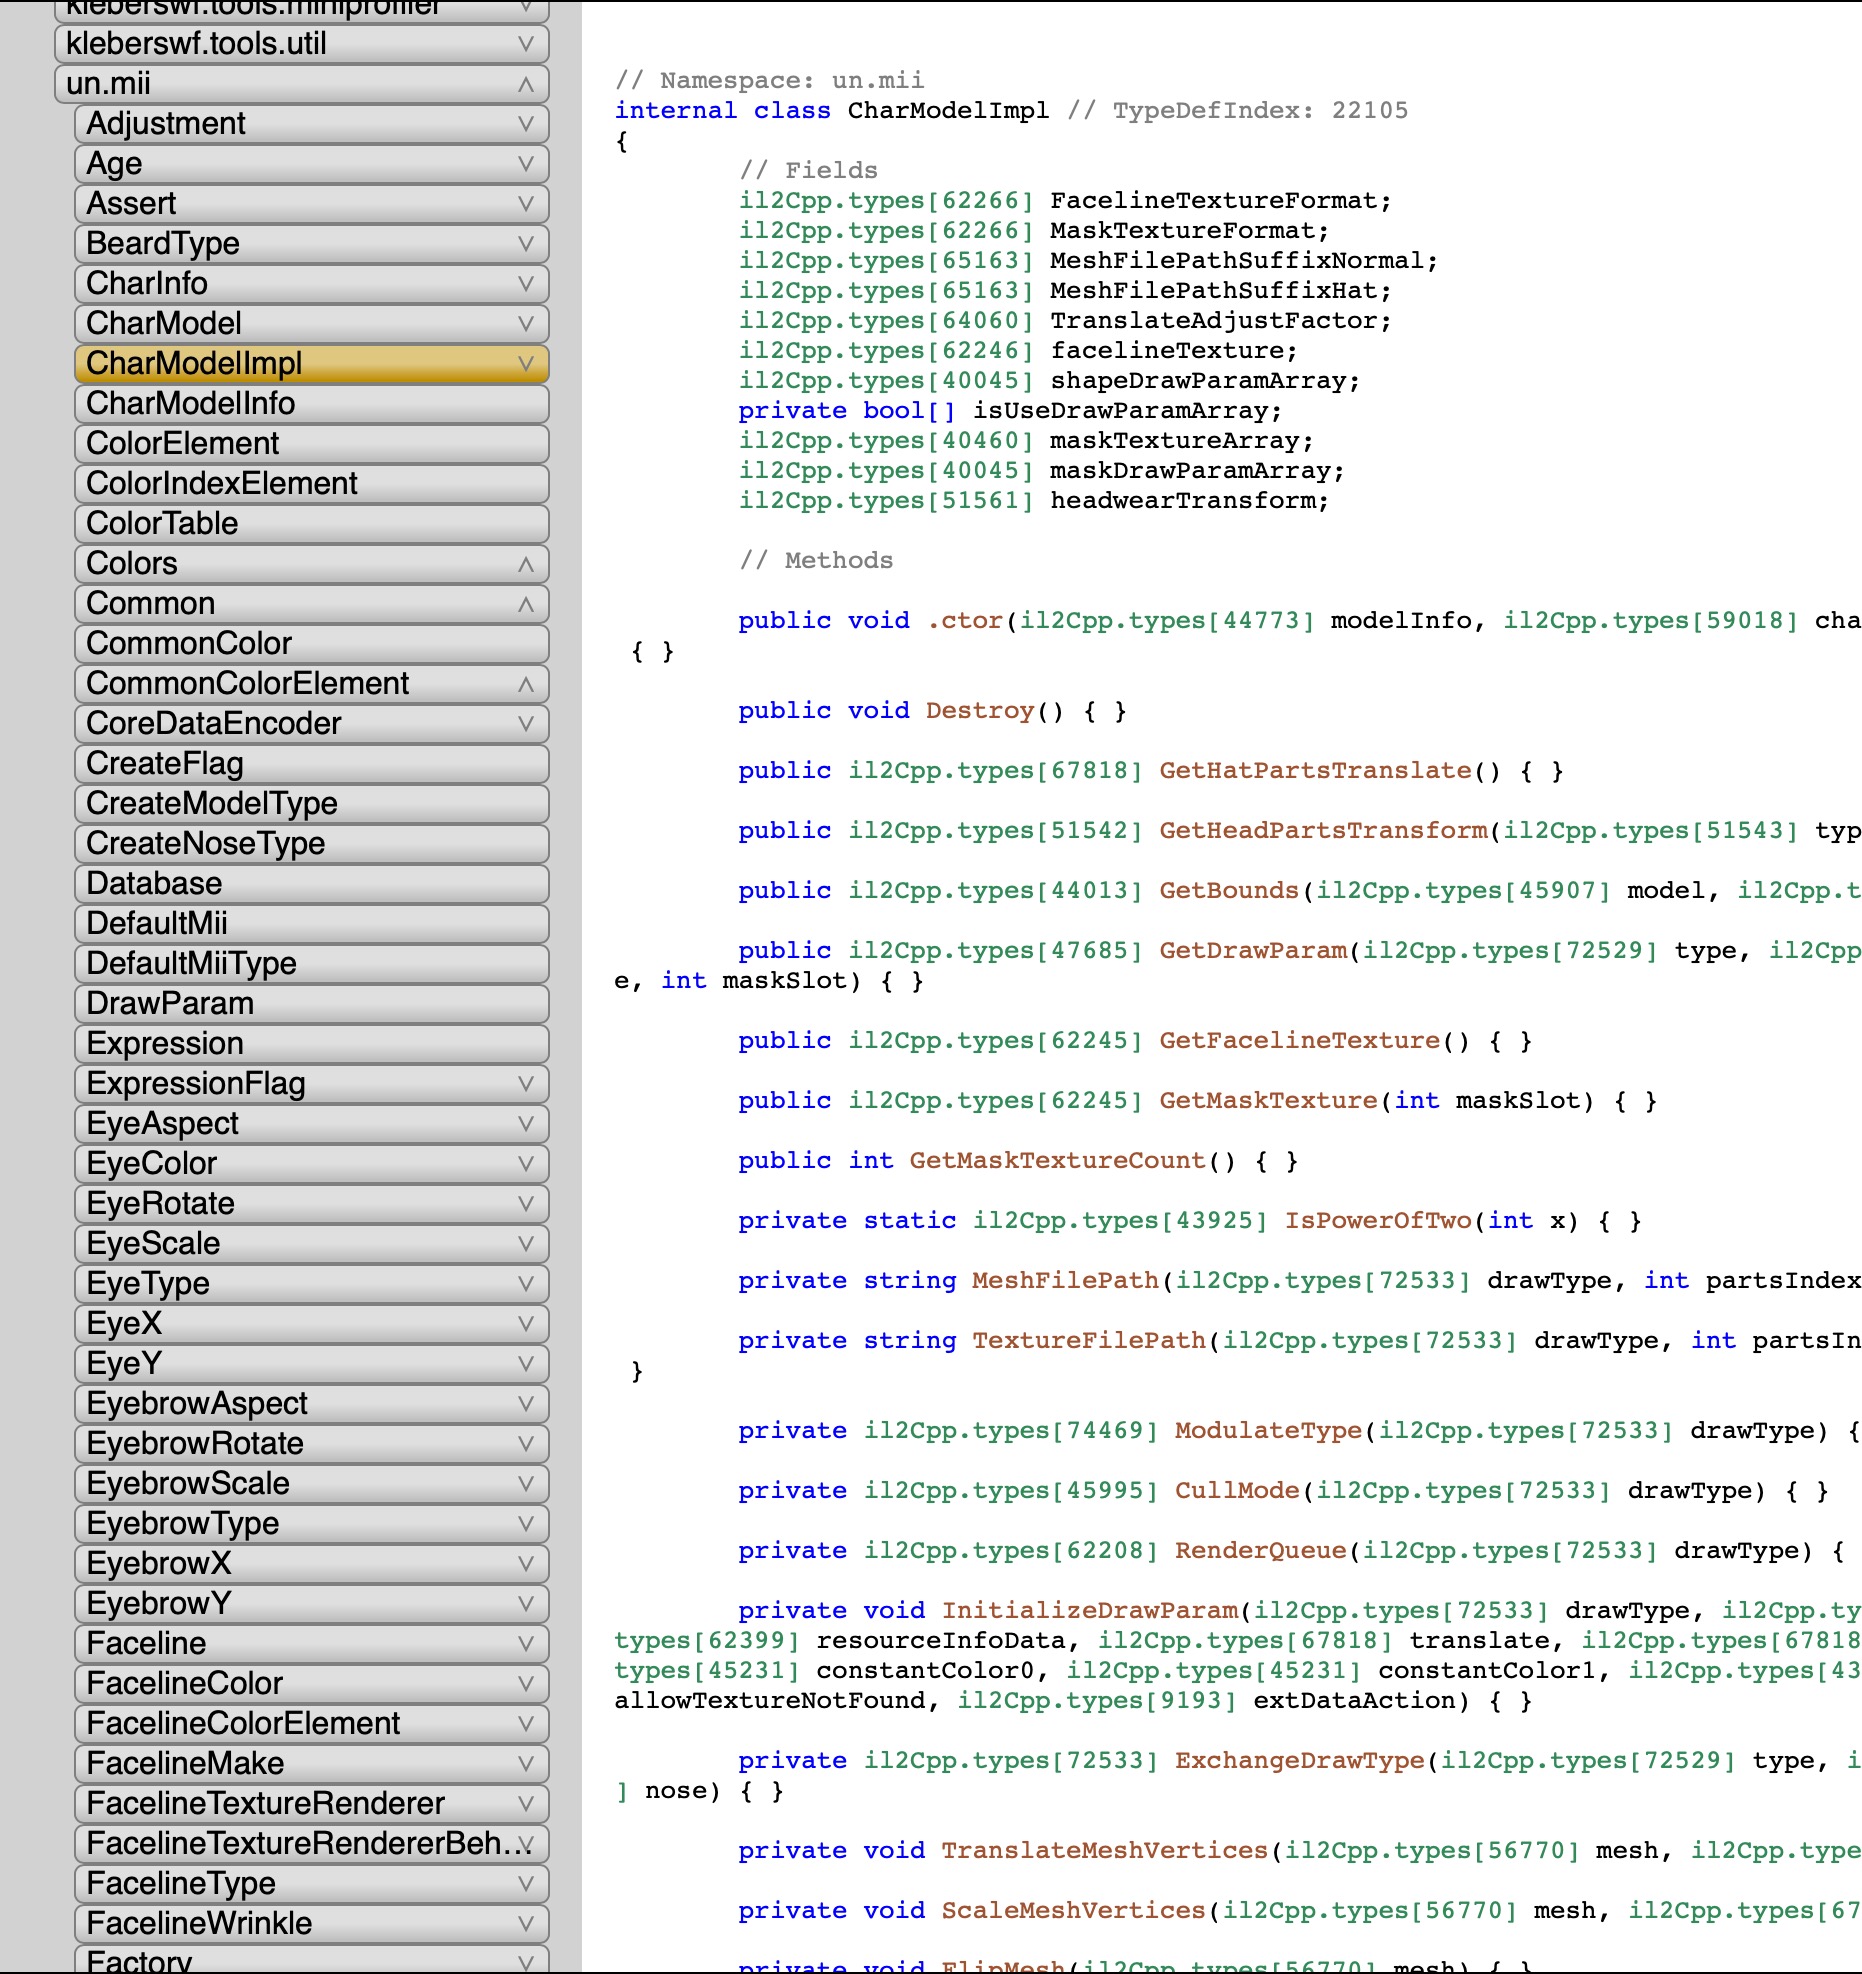Image resolution: width=1862 pixels, height=1974 pixels.
Task: Click the chevron on FacelineColor
Action: point(525,1684)
